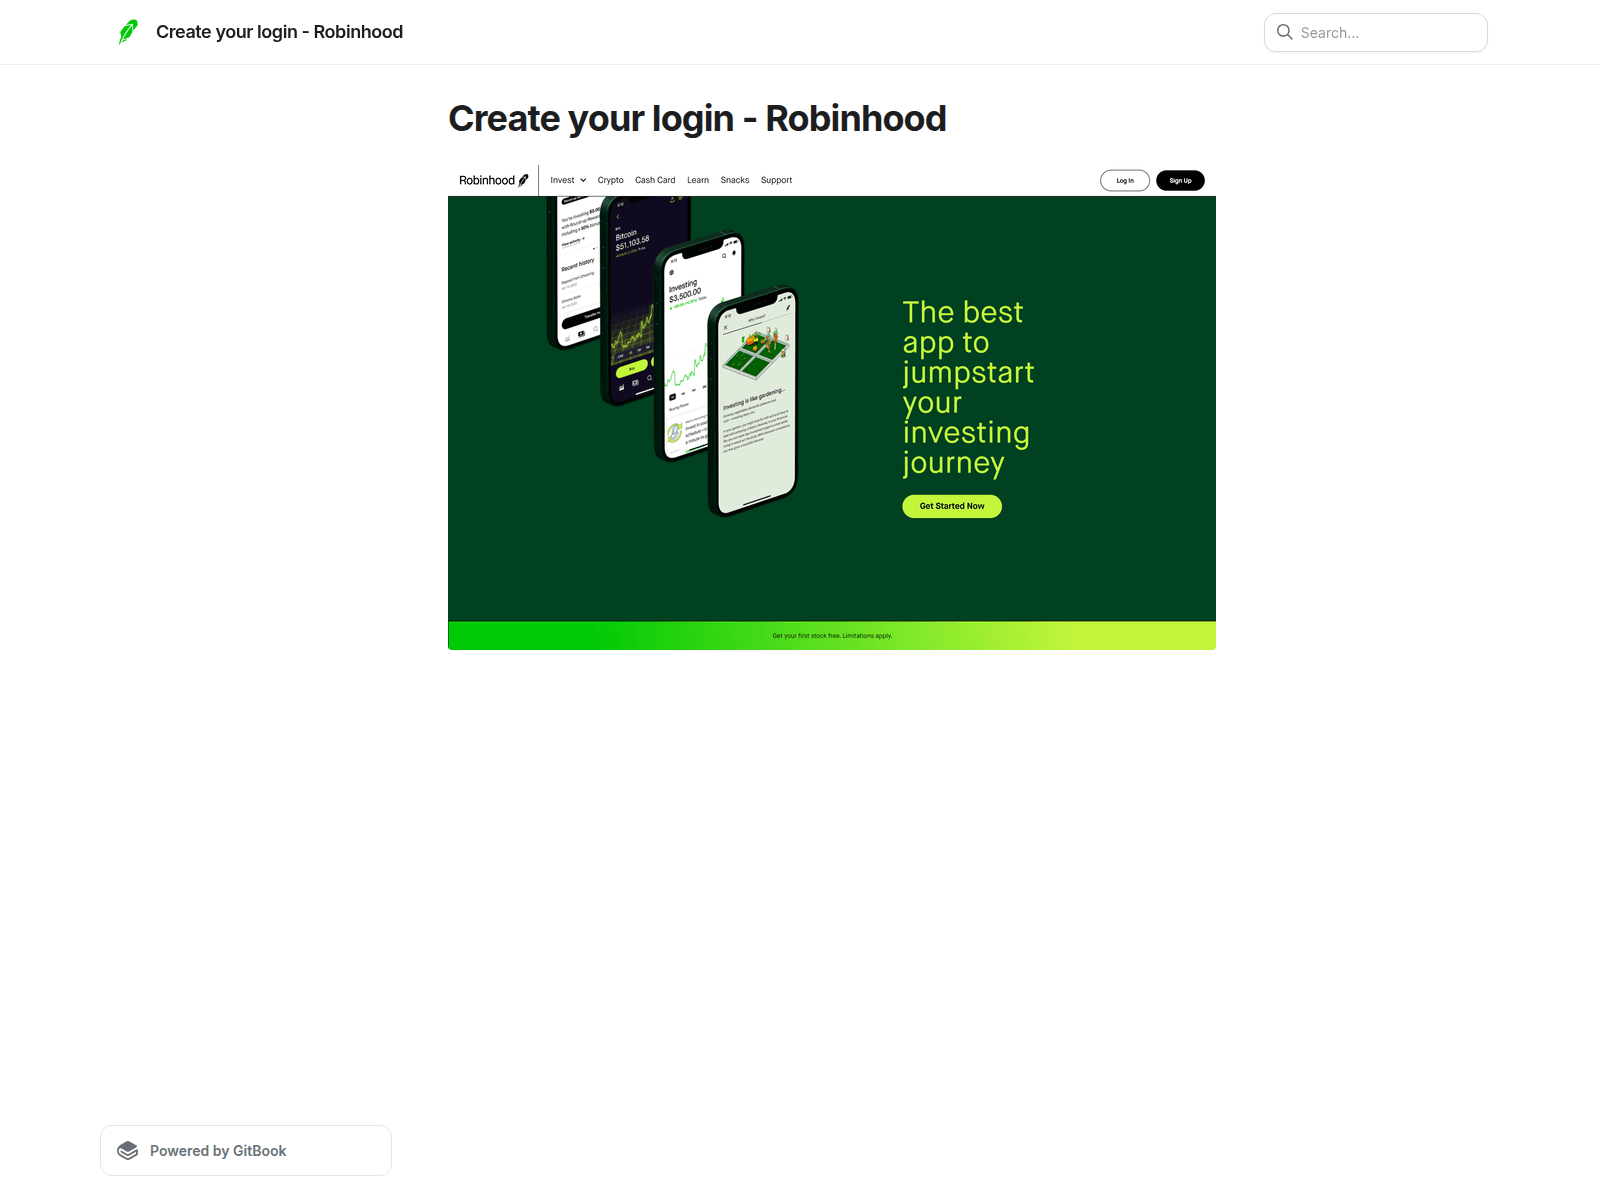The height and width of the screenshot is (1200, 1600).
Task: Click the magnifying glass search icon
Action: [1285, 32]
